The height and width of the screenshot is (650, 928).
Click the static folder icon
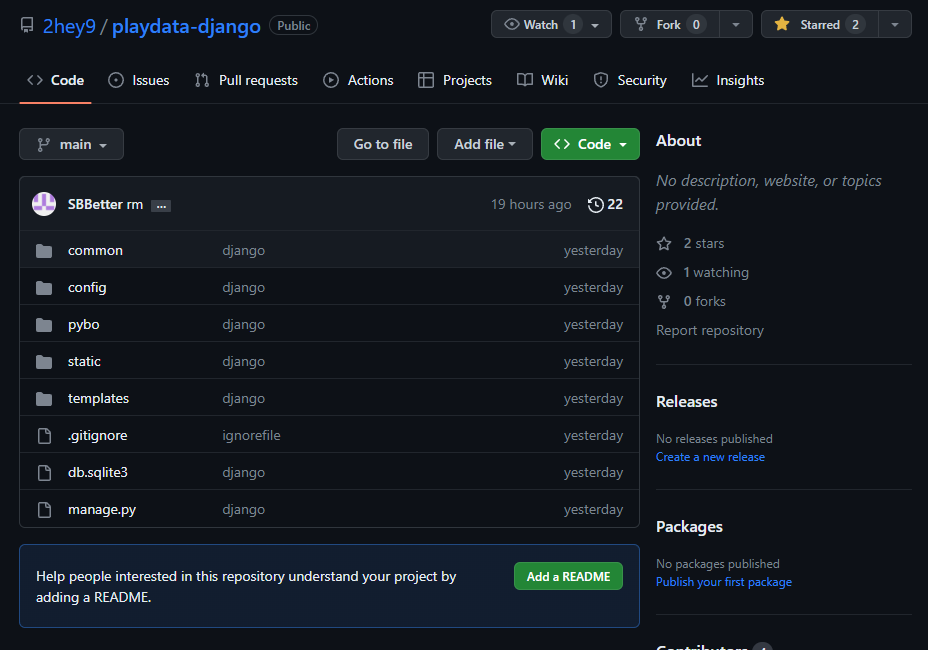coord(44,362)
